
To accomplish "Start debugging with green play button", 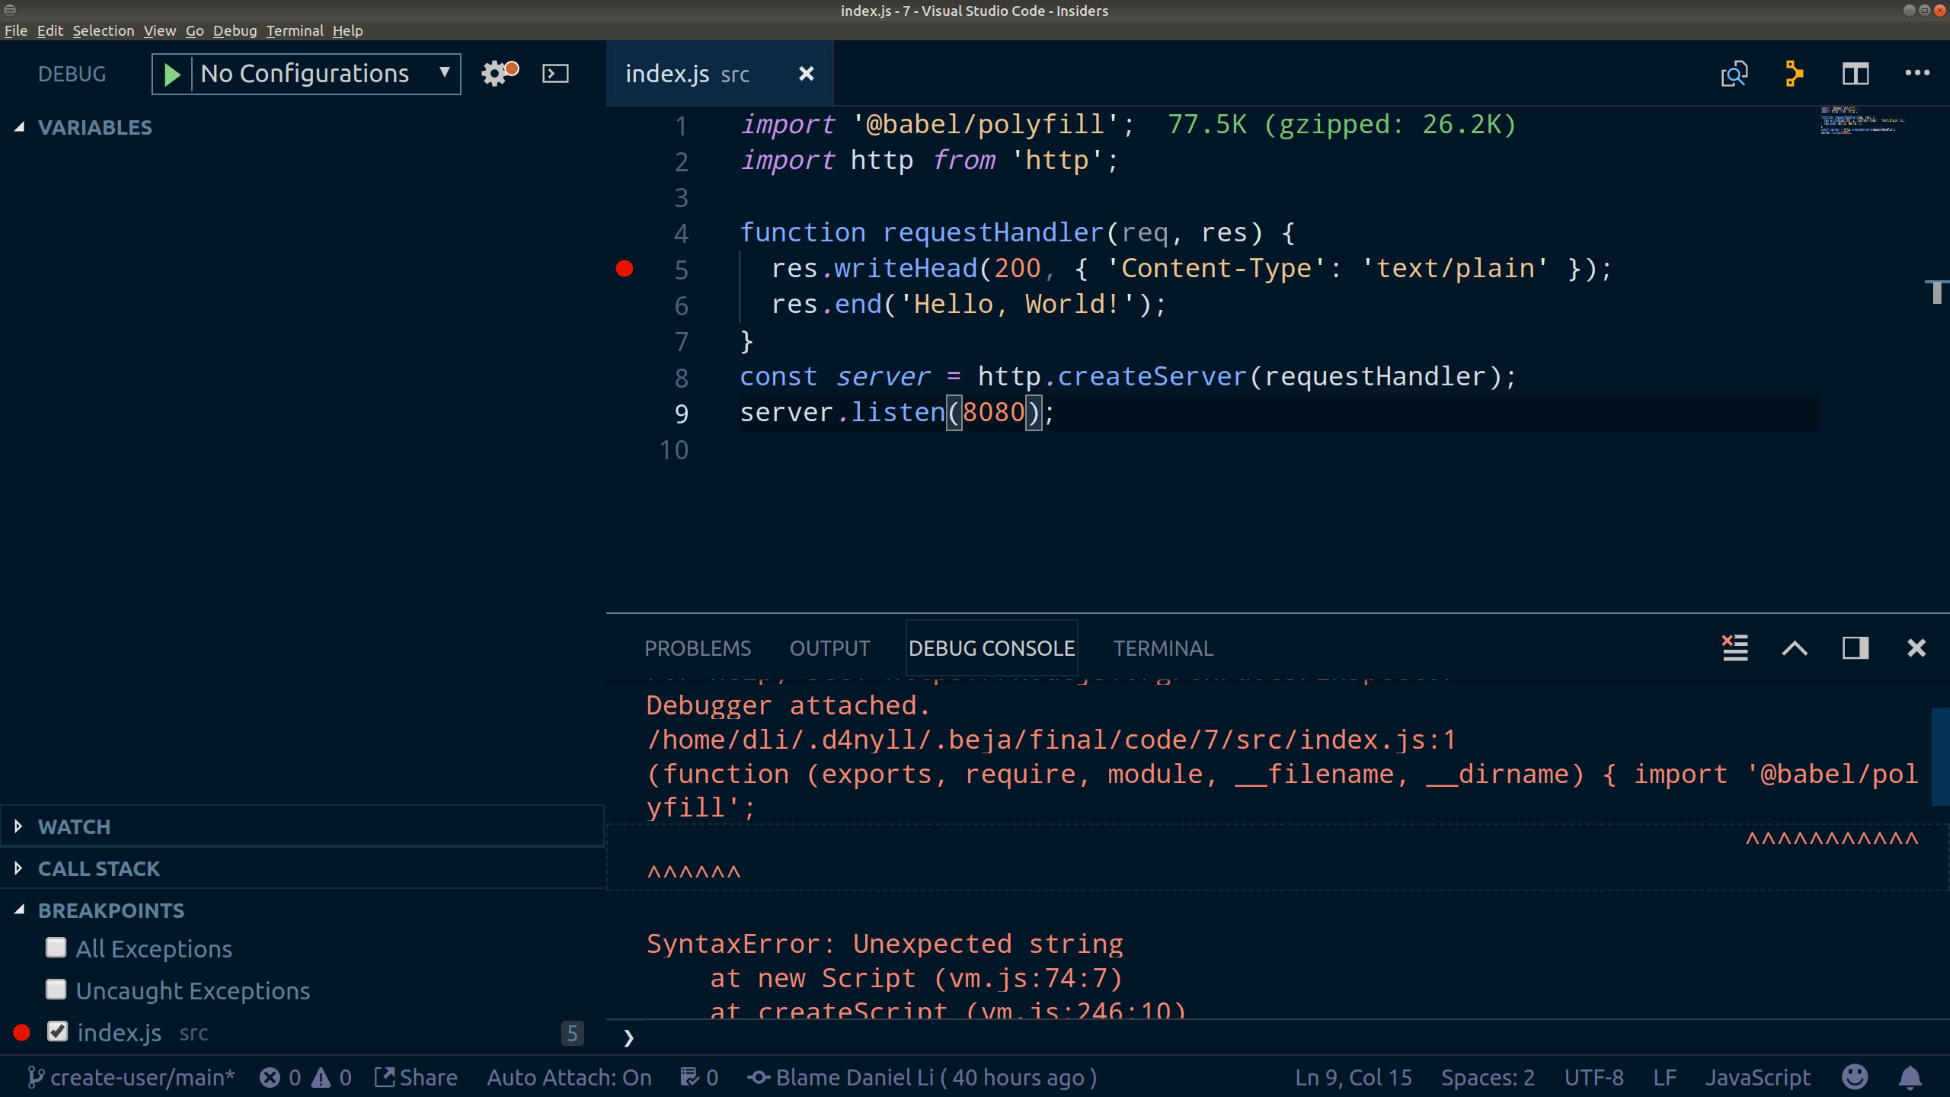I will click(172, 74).
